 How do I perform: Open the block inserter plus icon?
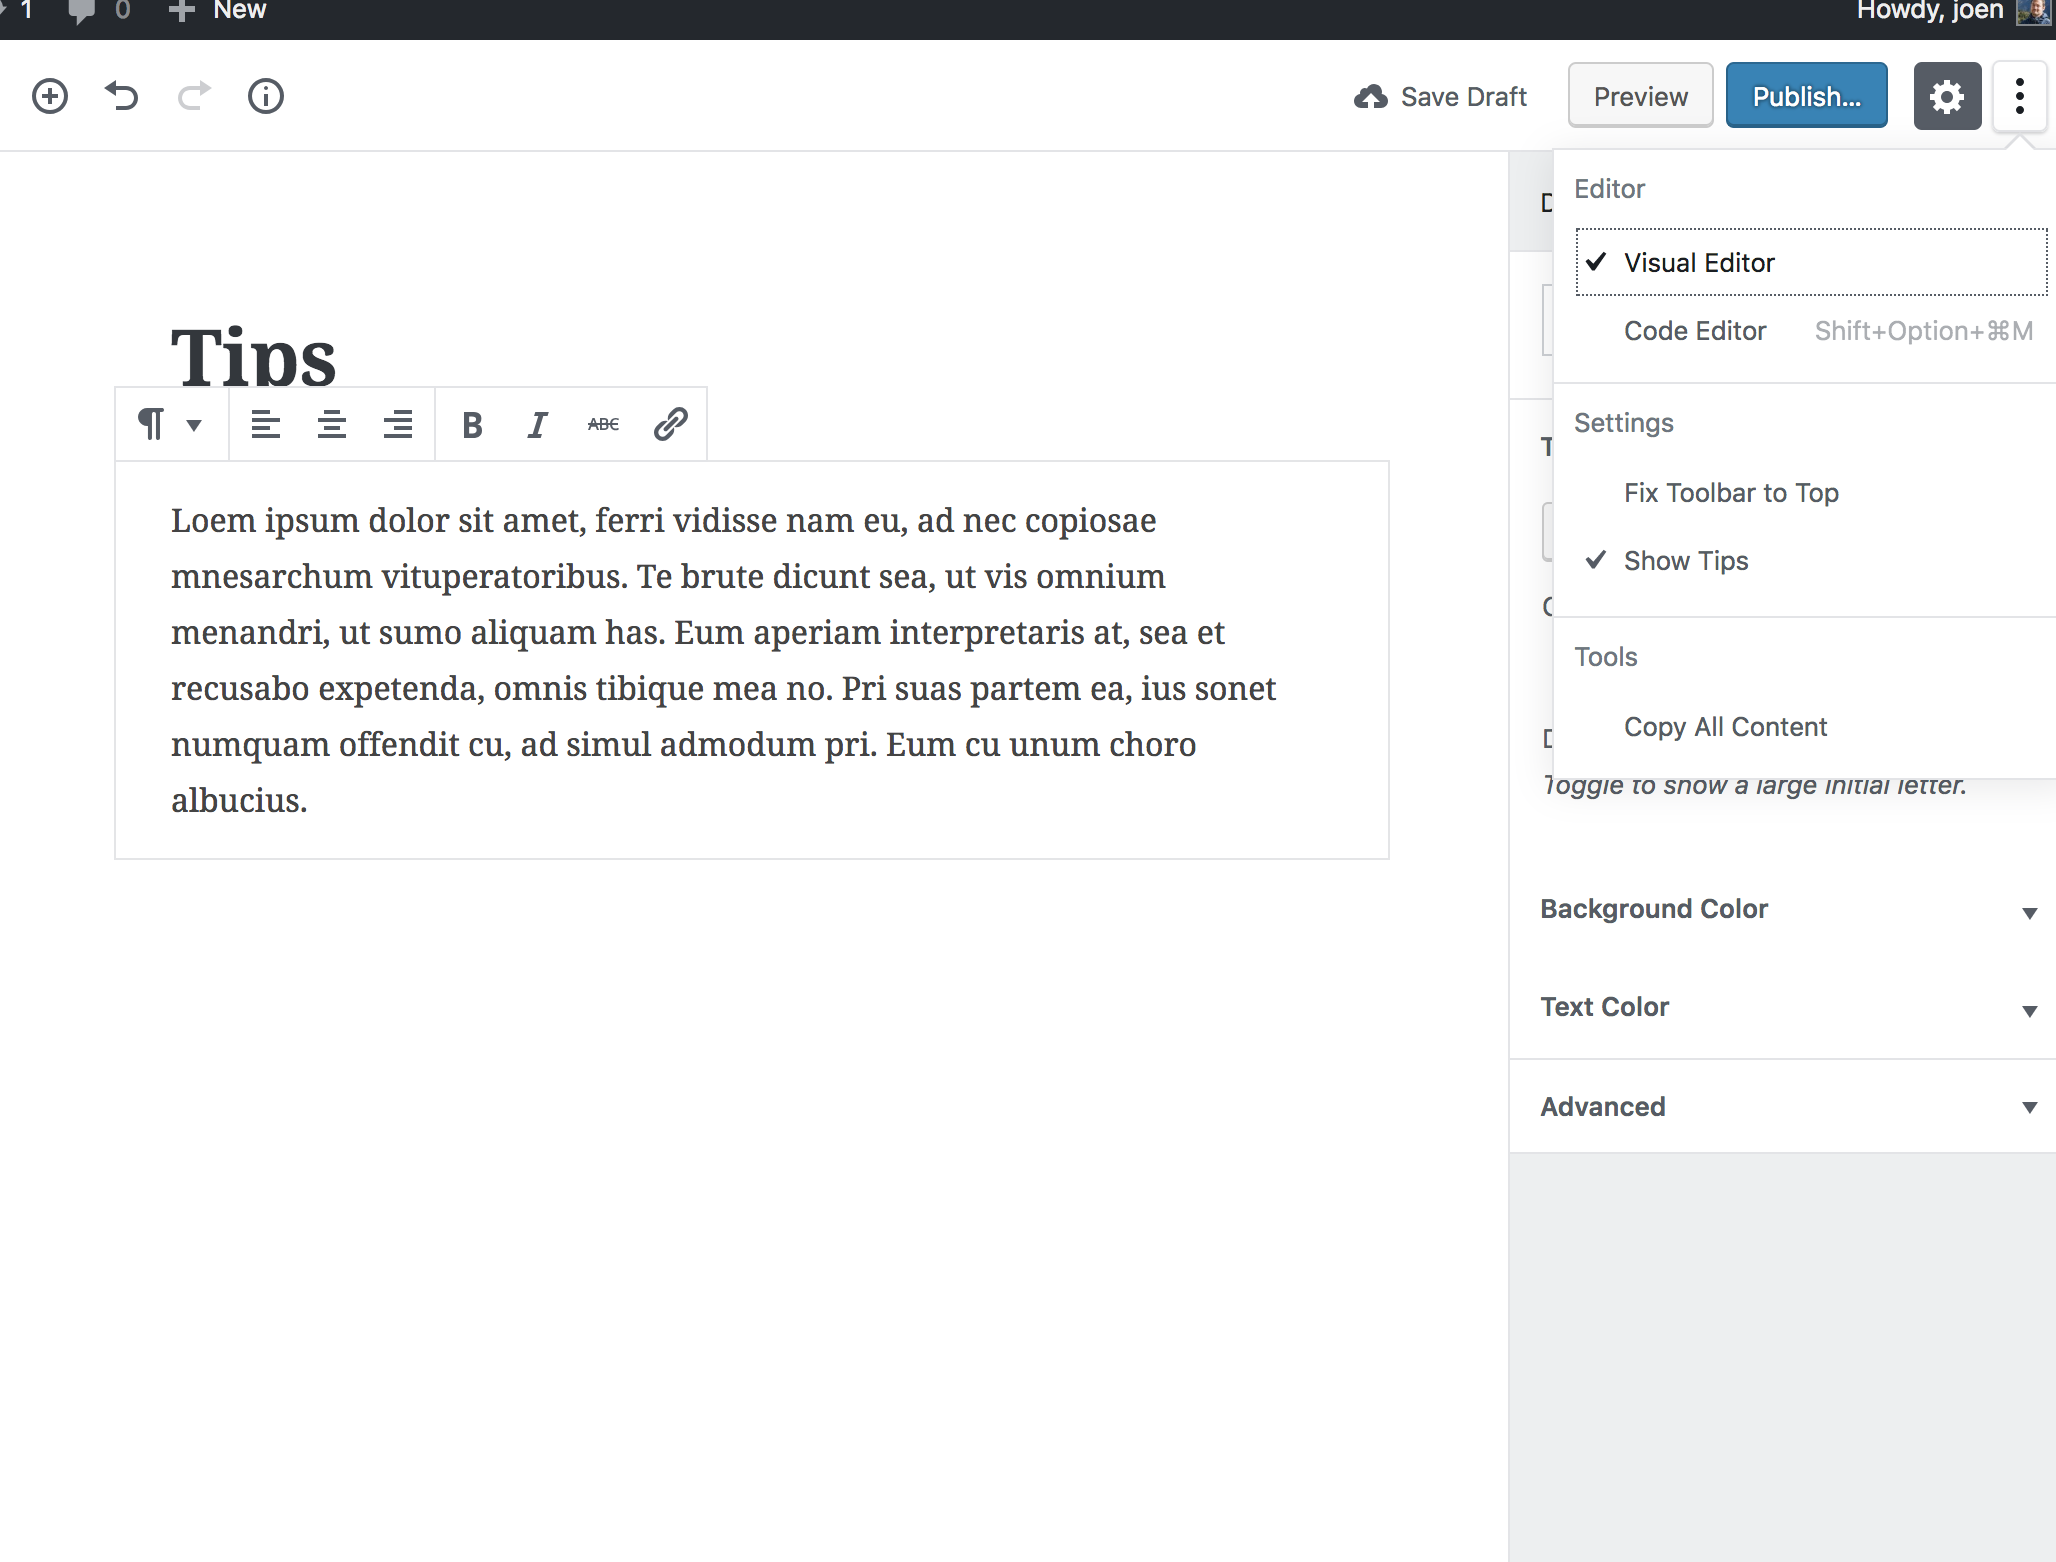click(50, 96)
